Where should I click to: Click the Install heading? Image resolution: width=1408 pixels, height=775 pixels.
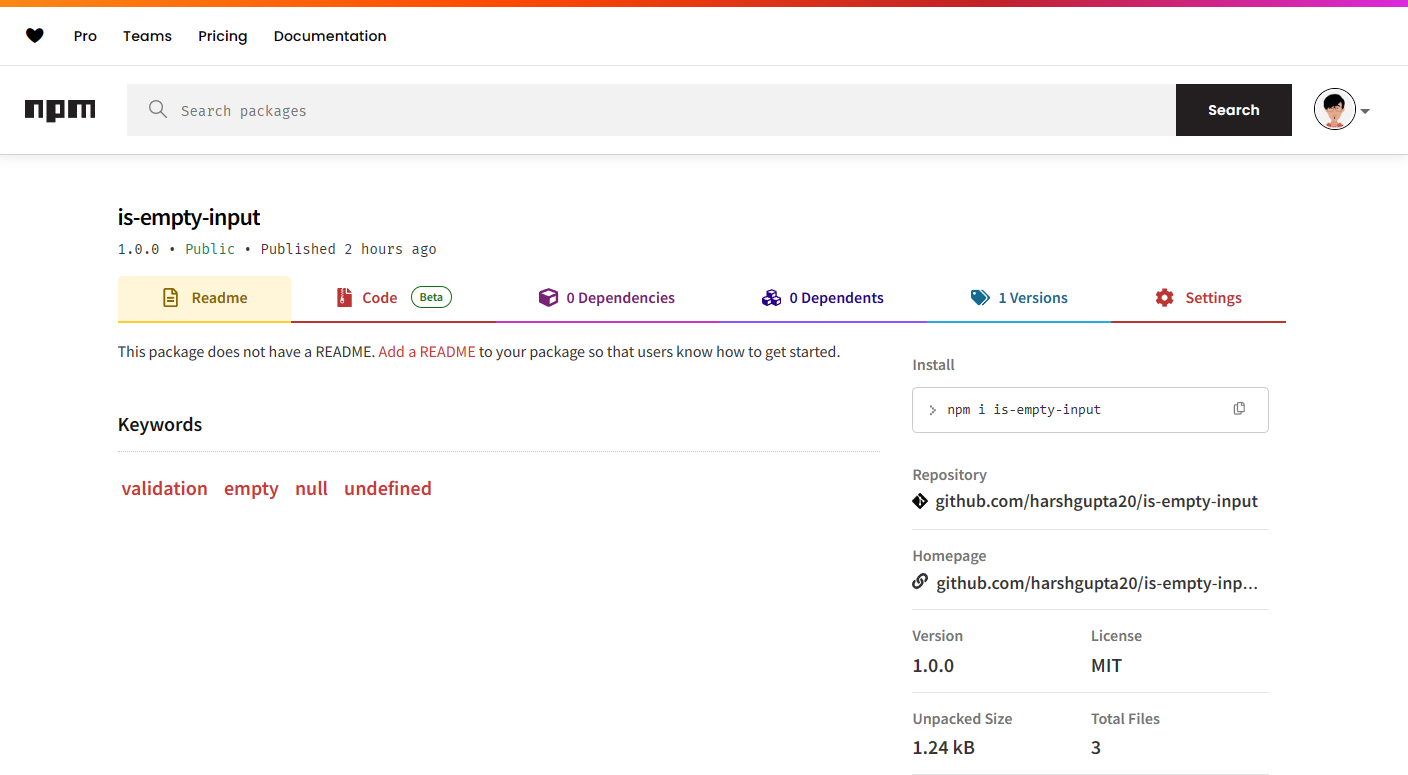coord(933,365)
